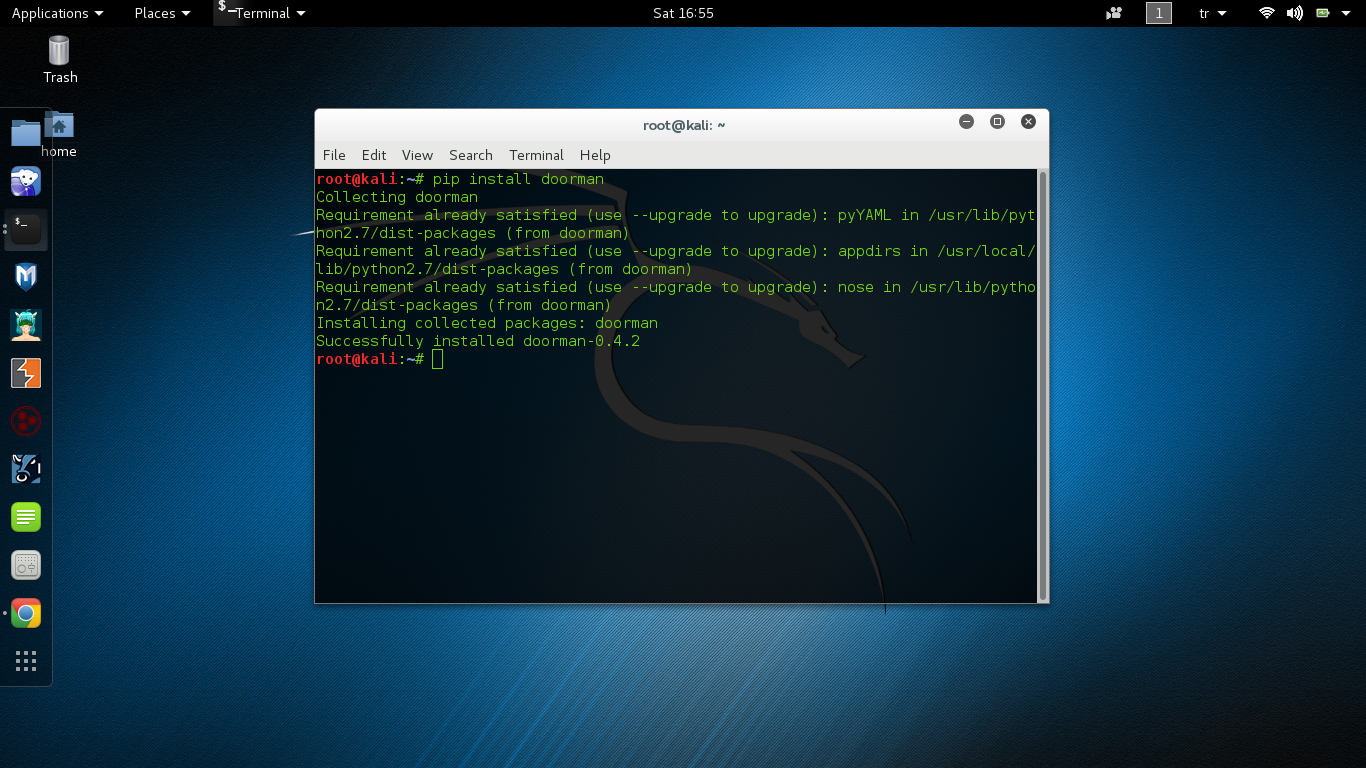Click the terminal vertical scrollbar
1366x768 pixels.
tap(1043, 385)
